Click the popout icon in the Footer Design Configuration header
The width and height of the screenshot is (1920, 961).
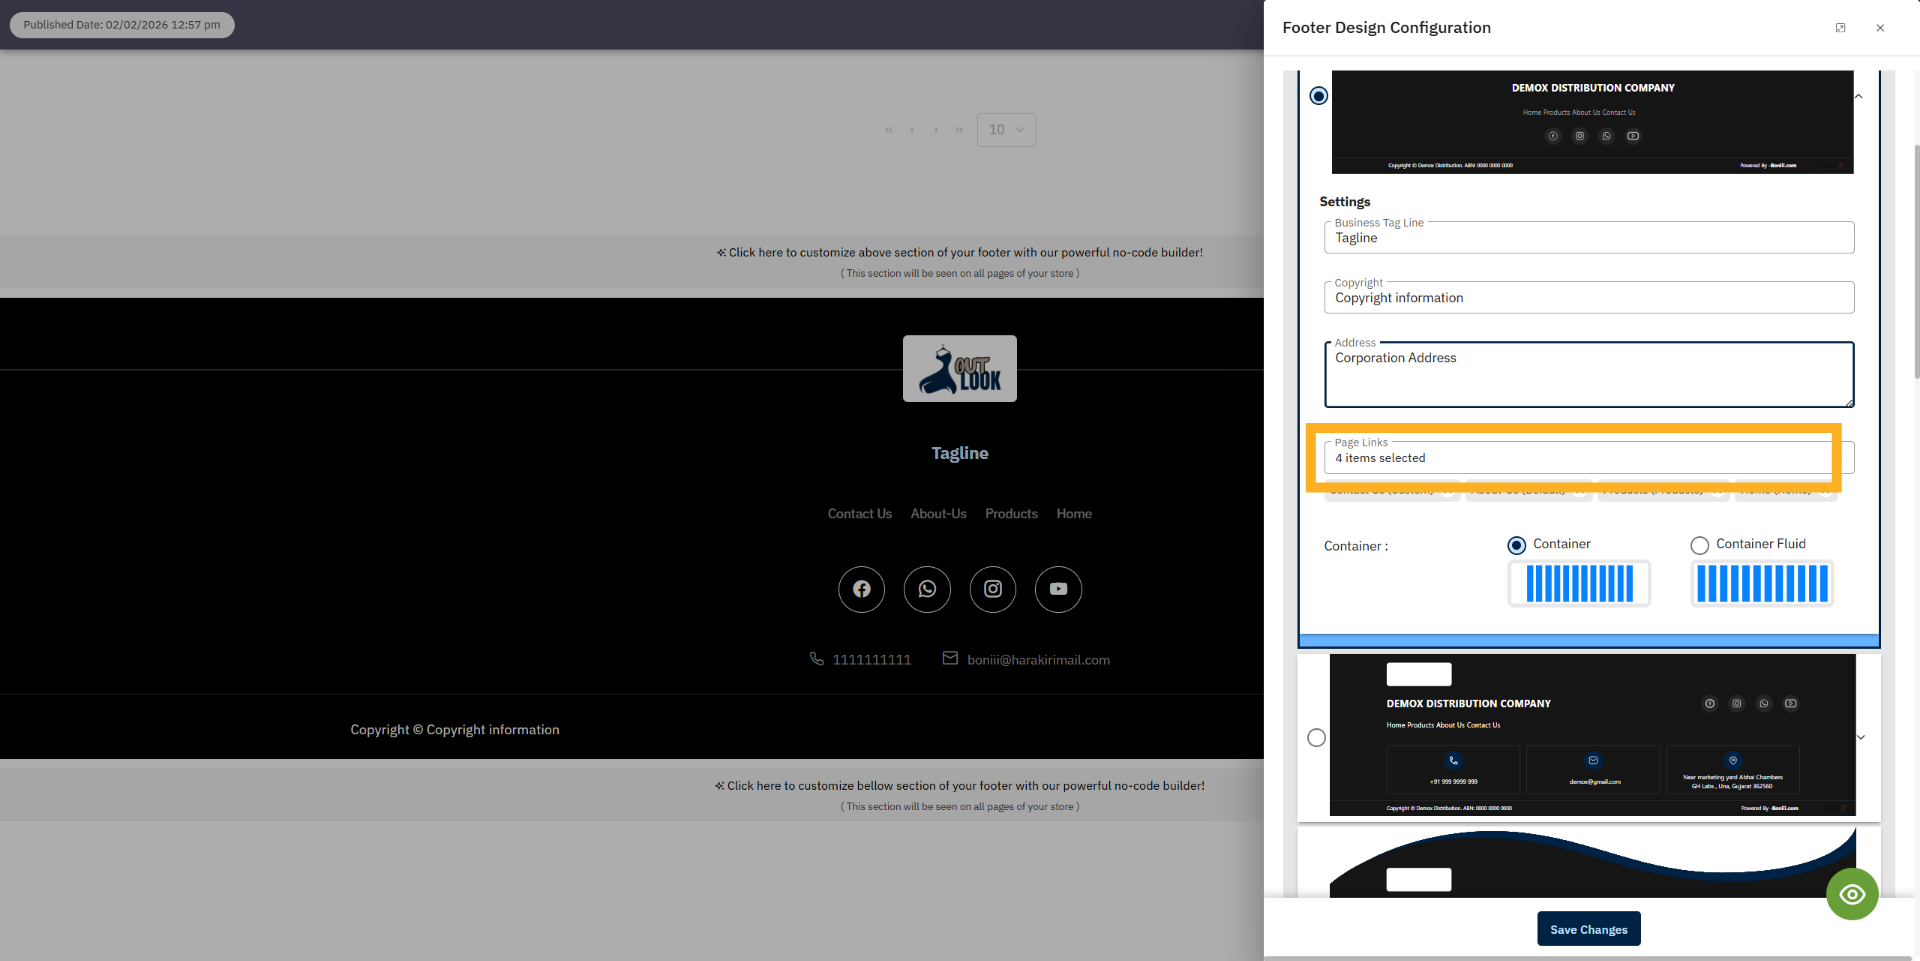pyautogui.click(x=1840, y=27)
